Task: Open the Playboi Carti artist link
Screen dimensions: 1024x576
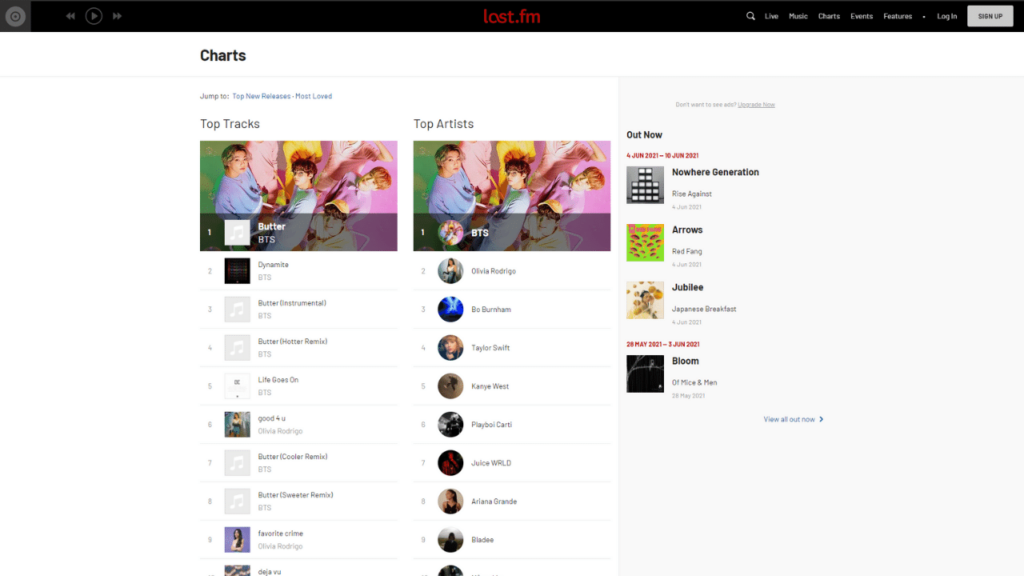Action: point(492,424)
